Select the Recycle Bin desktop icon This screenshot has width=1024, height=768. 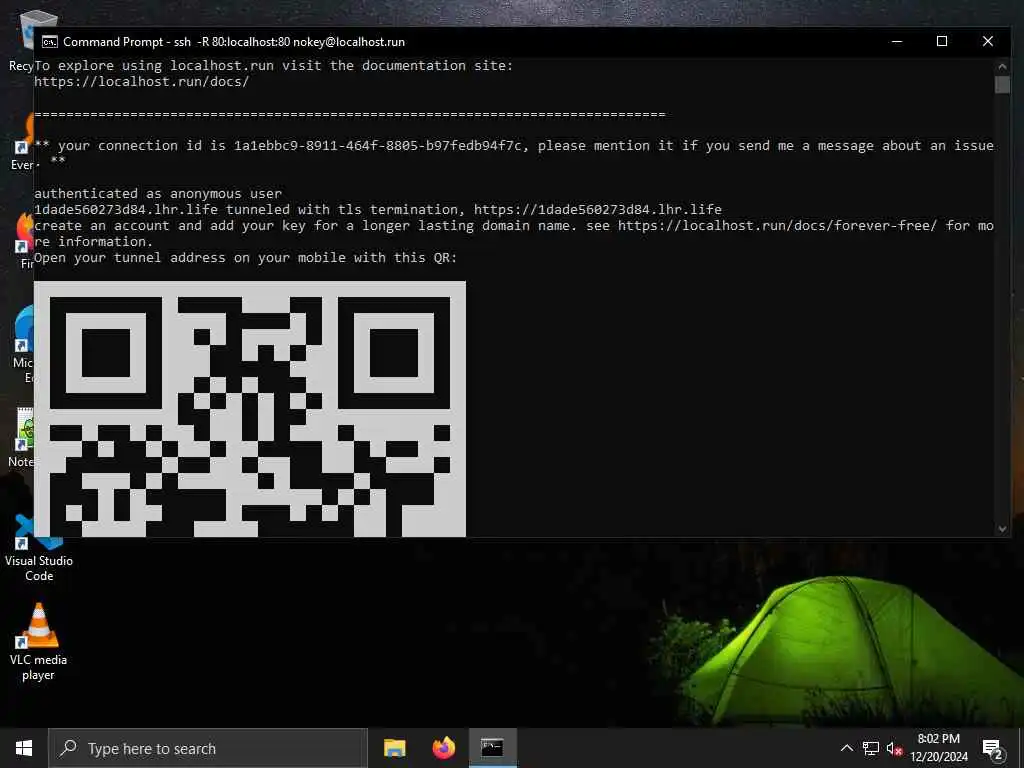[x=22, y=40]
